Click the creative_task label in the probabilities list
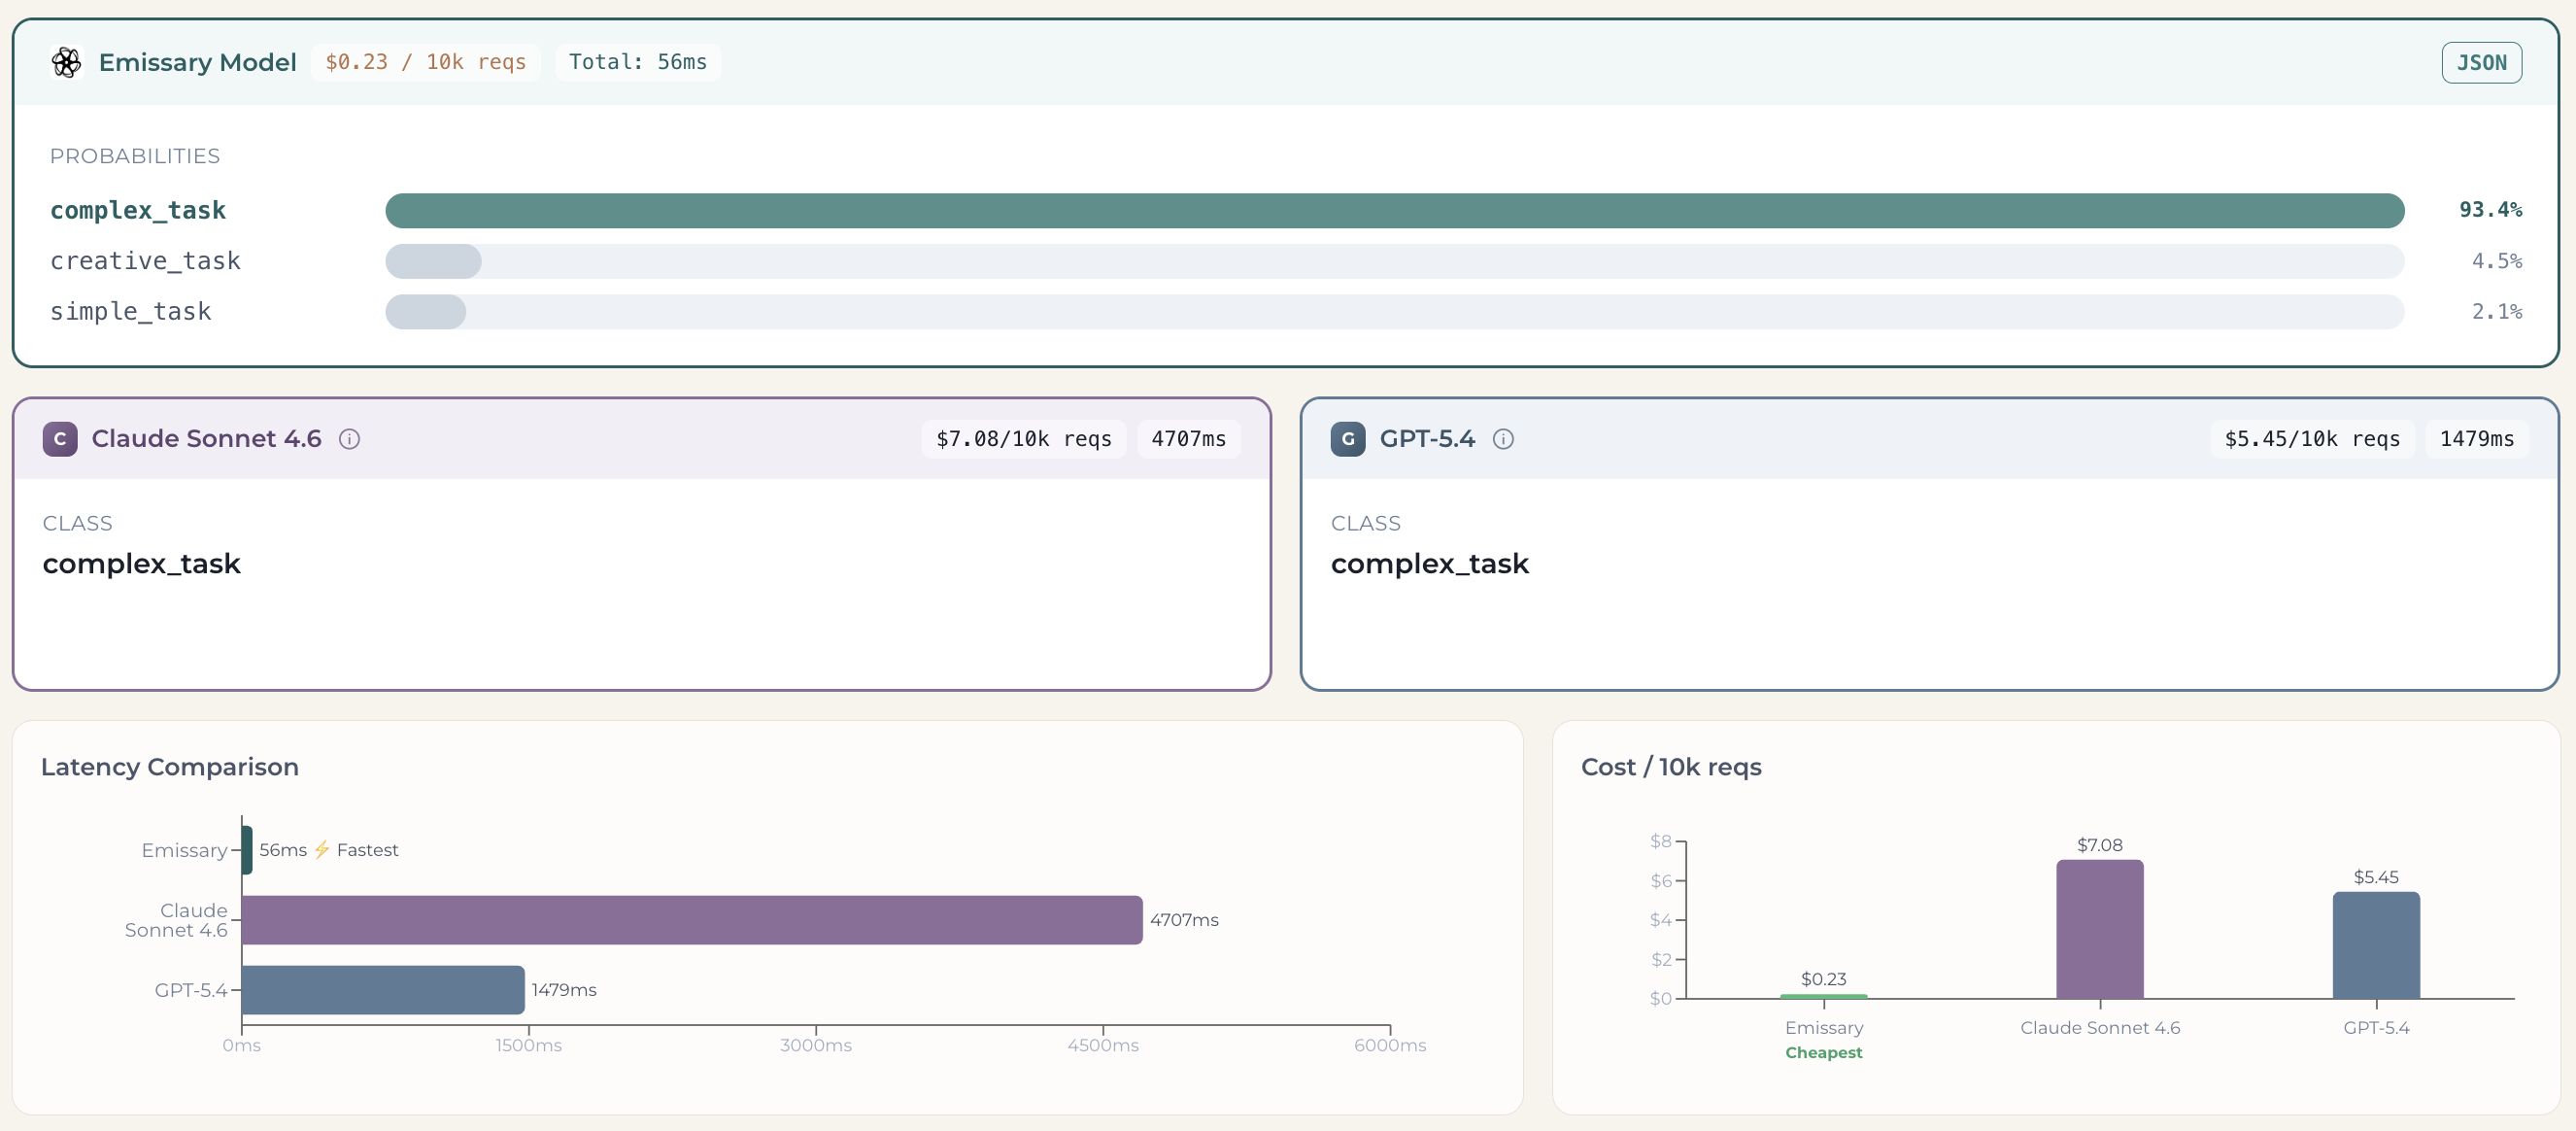This screenshot has width=2576, height=1131. tap(146, 262)
